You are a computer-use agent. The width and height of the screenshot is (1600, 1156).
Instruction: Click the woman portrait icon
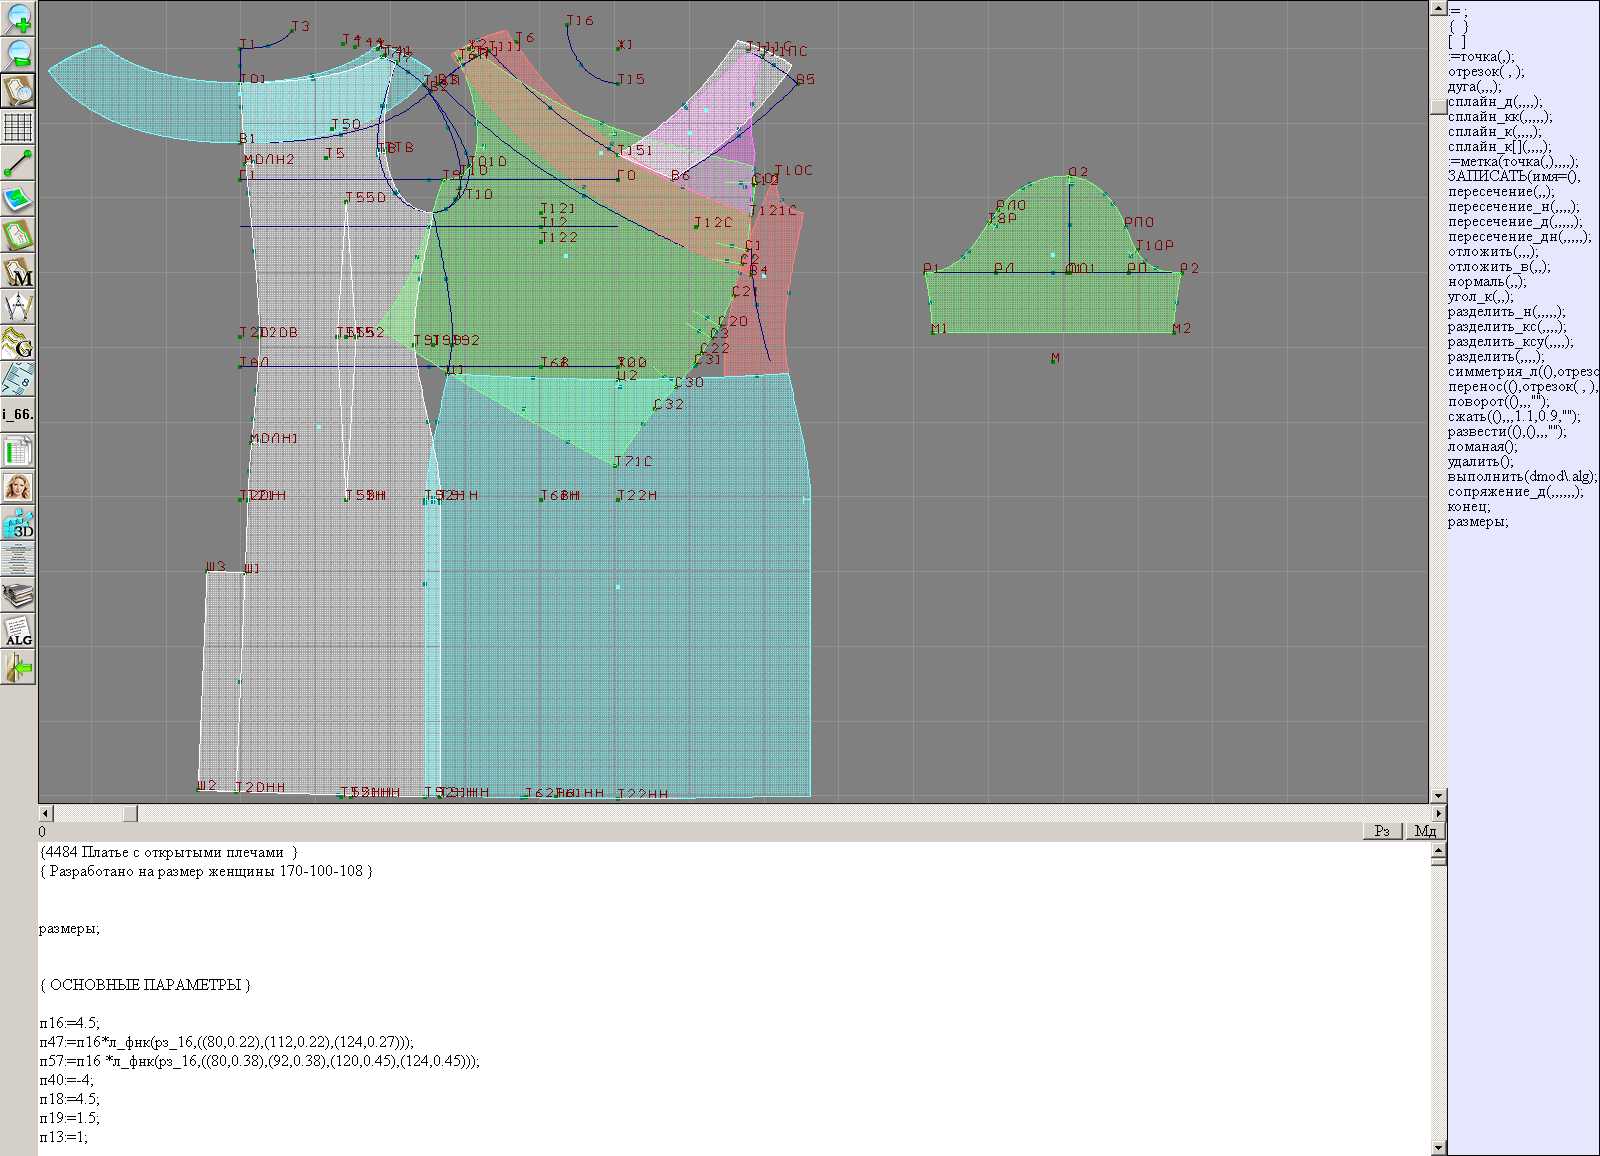(x=18, y=487)
